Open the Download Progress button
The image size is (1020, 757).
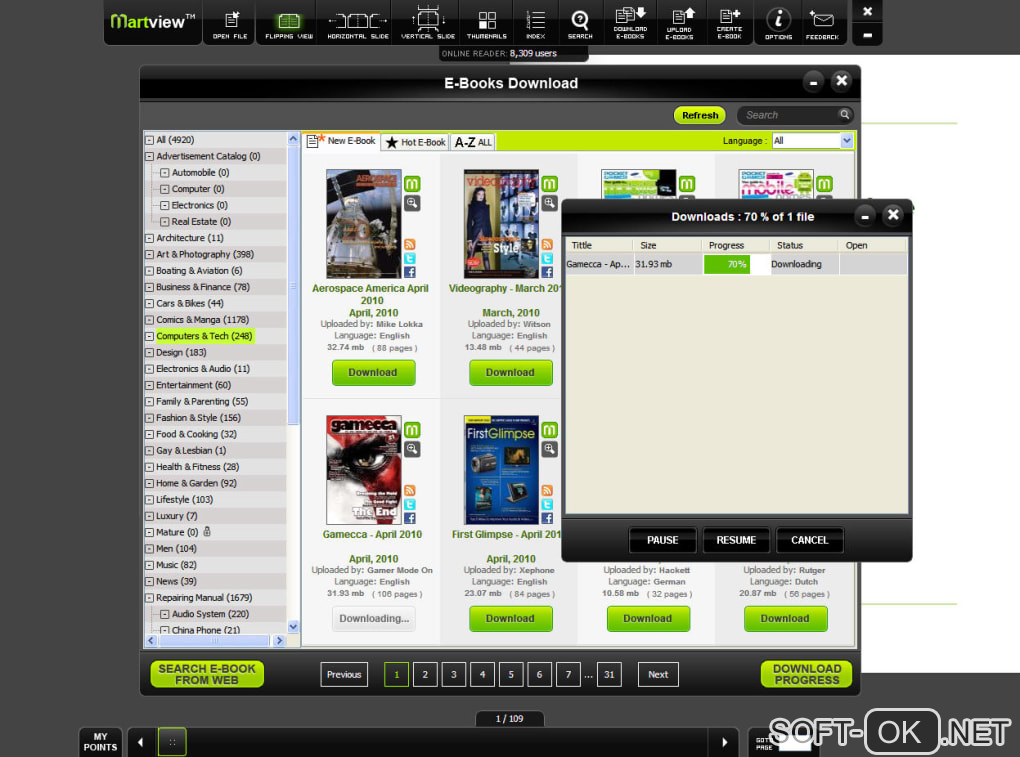[807, 674]
